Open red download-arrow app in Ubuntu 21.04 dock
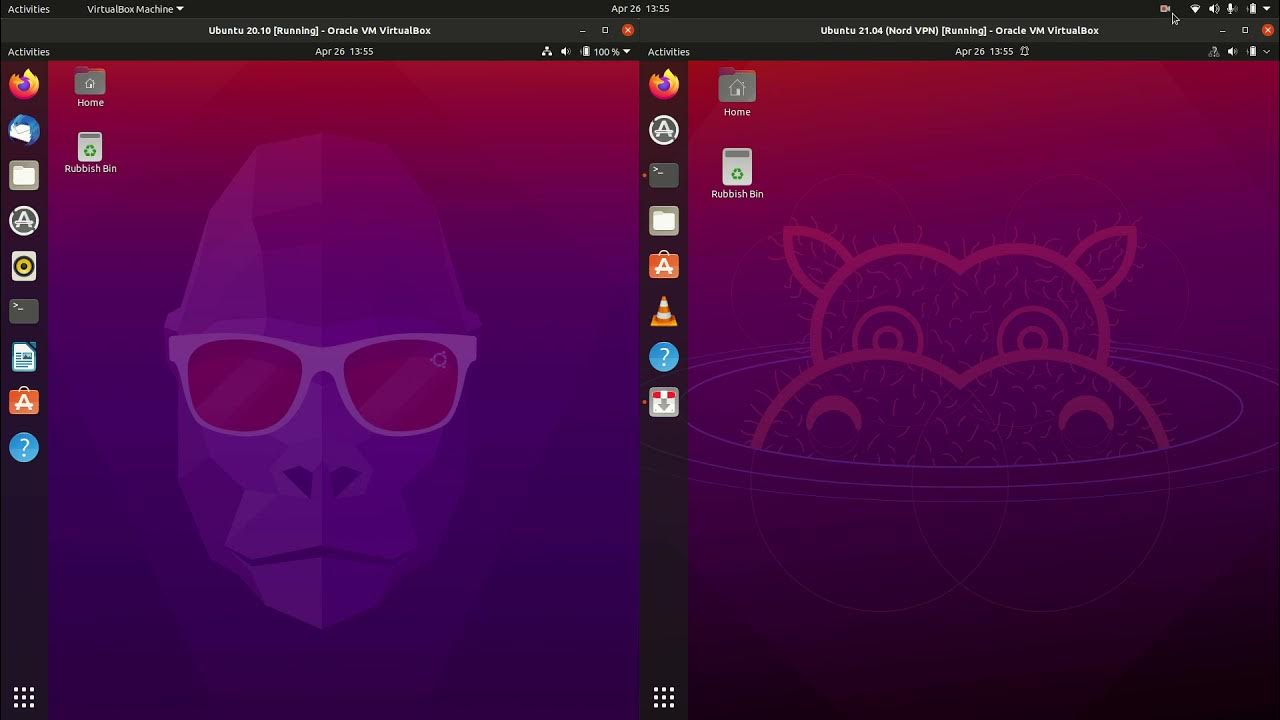The image size is (1280, 720). tap(664, 402)
